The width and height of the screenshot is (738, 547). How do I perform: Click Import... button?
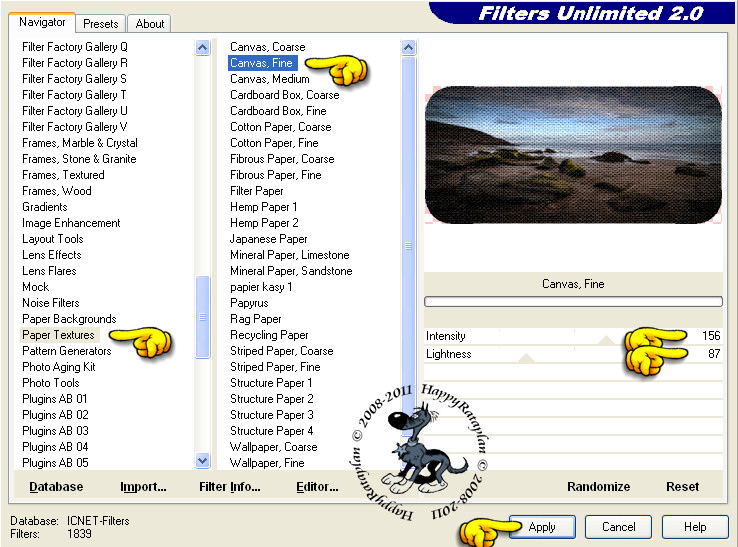click(143, 486)
